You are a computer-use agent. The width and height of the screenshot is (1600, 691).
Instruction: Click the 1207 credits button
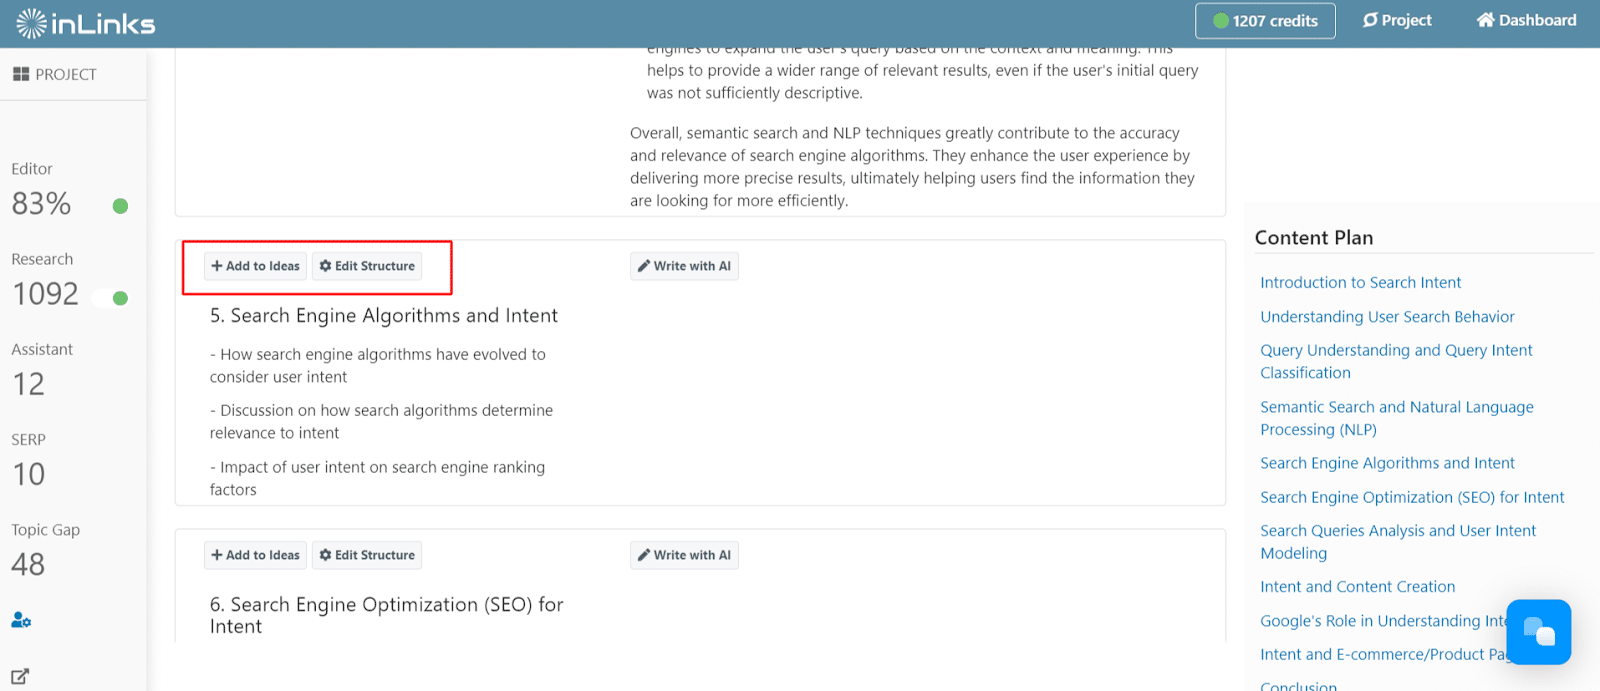click(1265, 20)
